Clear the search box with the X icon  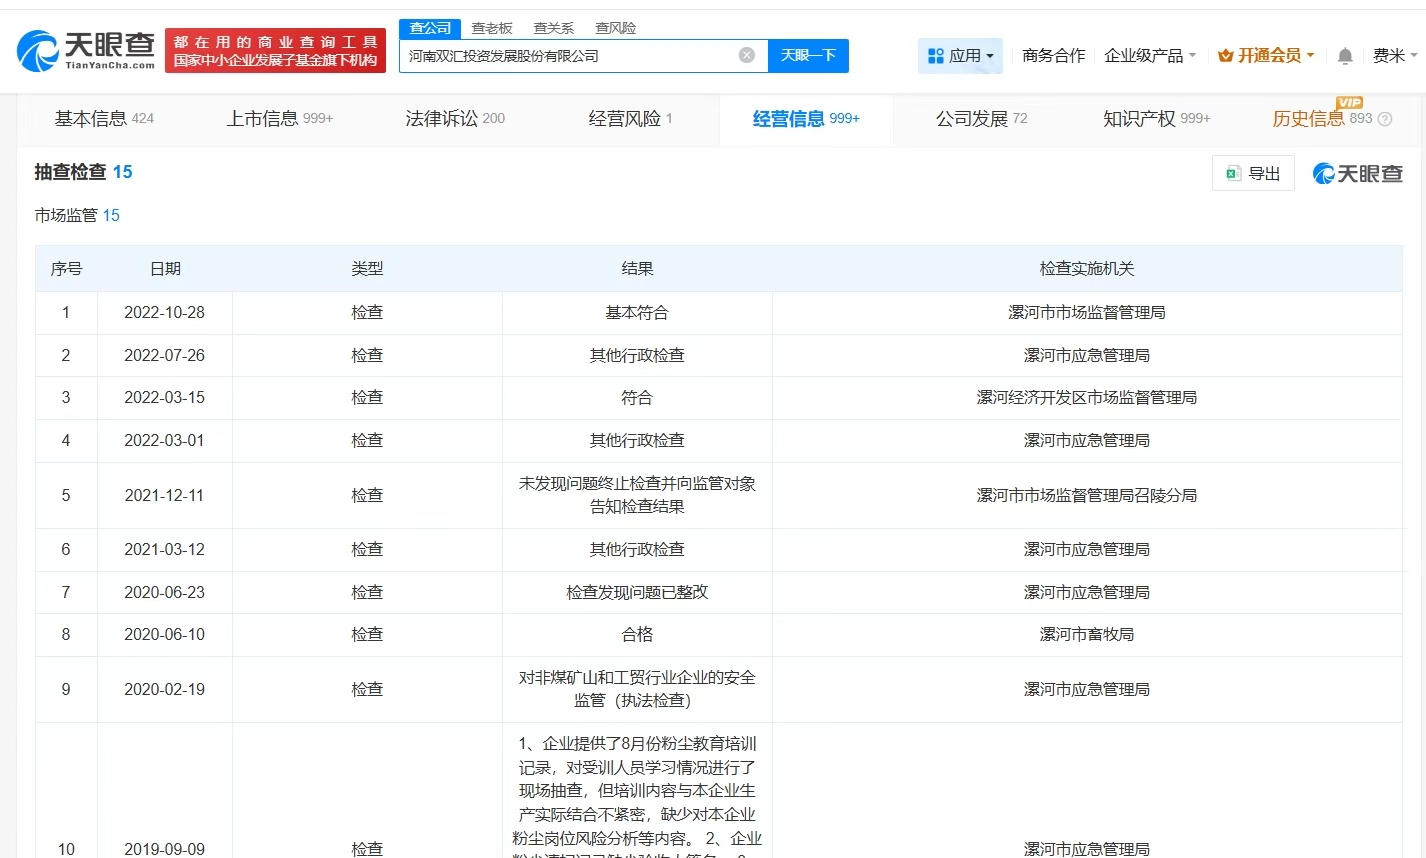pyautogui.click(x=747, y=55)
